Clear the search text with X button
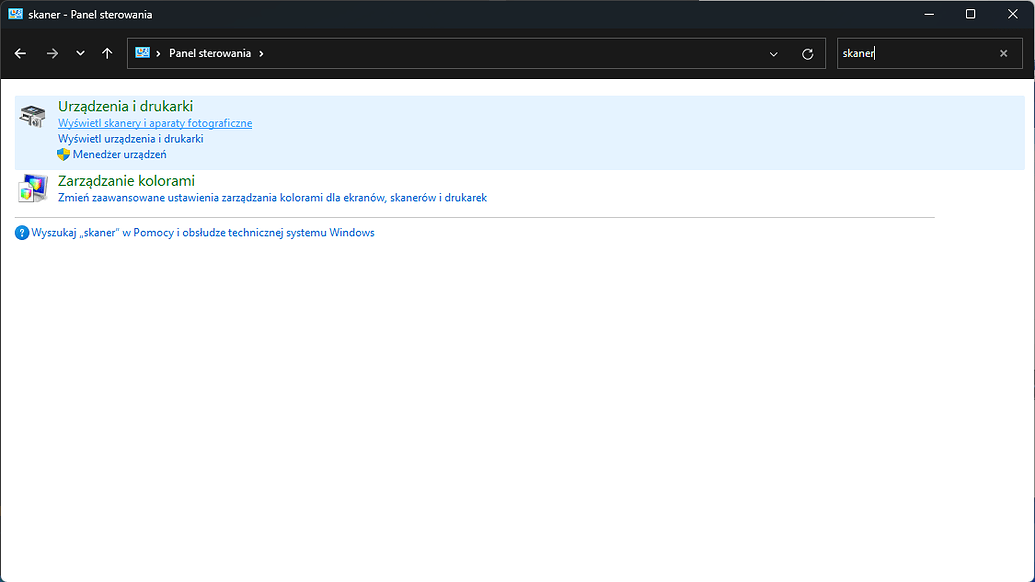1035x582 pixels. click(1003, 53)
